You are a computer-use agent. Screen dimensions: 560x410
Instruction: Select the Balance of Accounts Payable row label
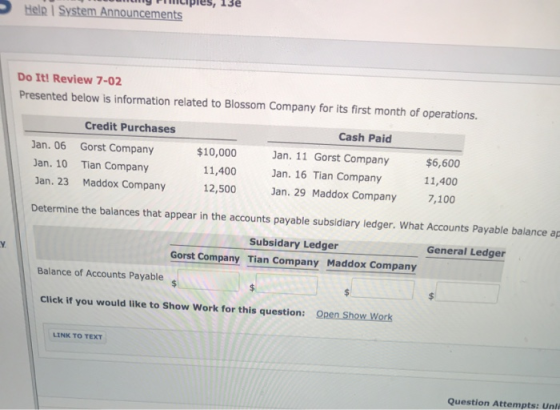pyautogui.click(x=100, y=274)
